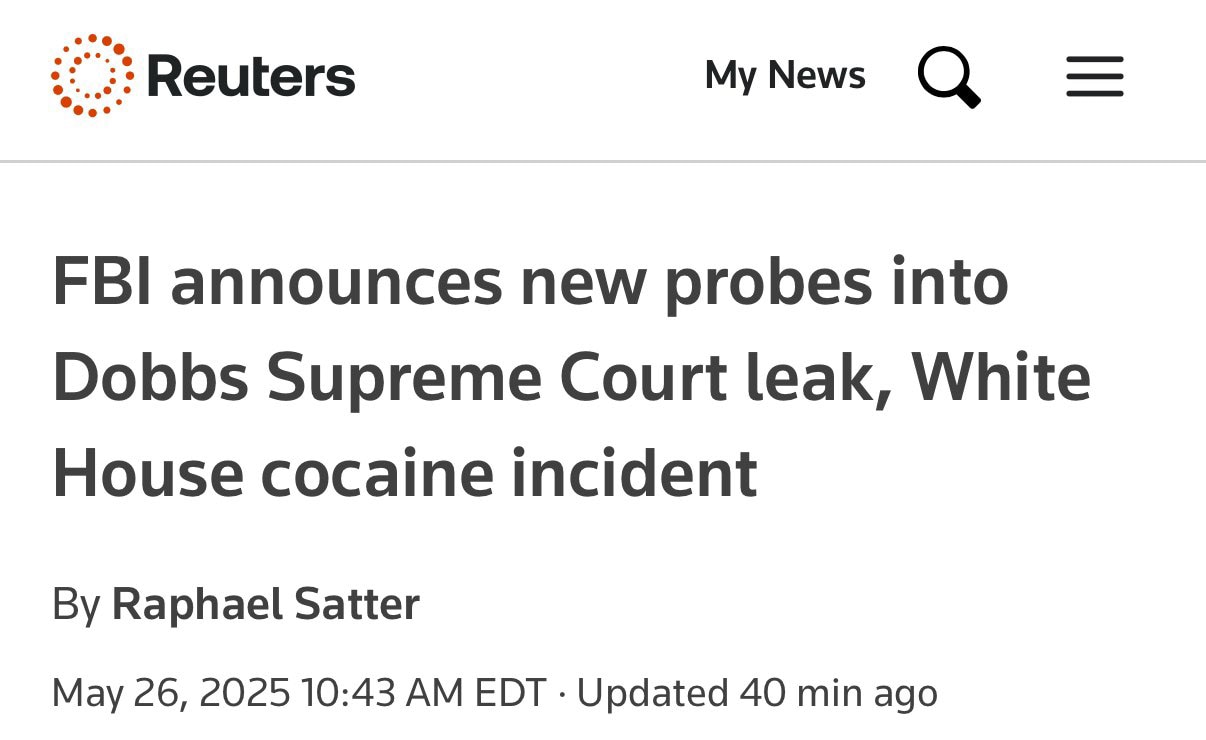Click the "By" byline label
The height and width of the screenshot is (740, 1206).
(76, 604)
